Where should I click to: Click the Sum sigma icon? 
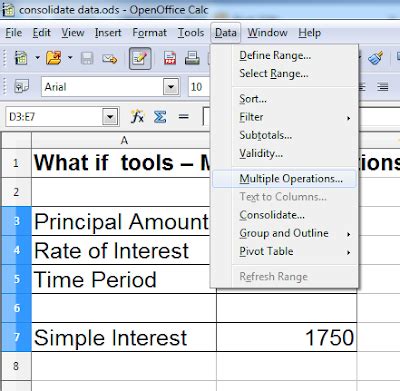(x=160, y=117)
